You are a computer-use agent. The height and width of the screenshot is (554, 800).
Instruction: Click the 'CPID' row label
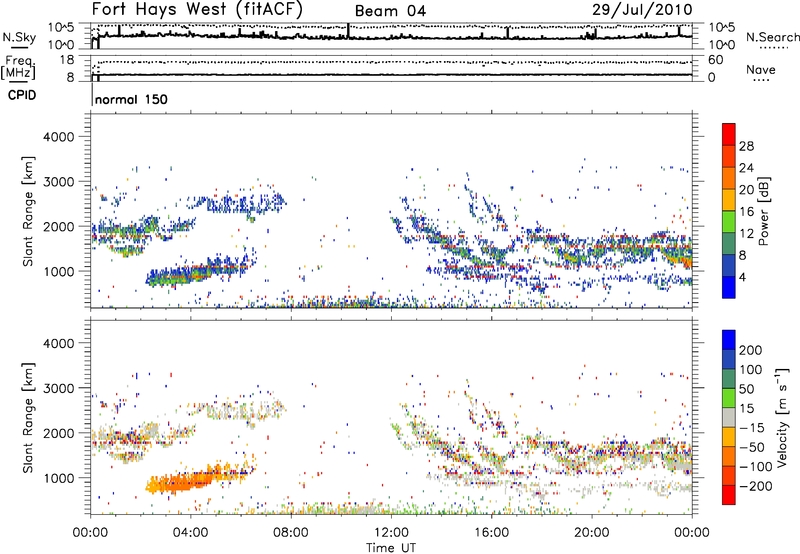(22, 95)
